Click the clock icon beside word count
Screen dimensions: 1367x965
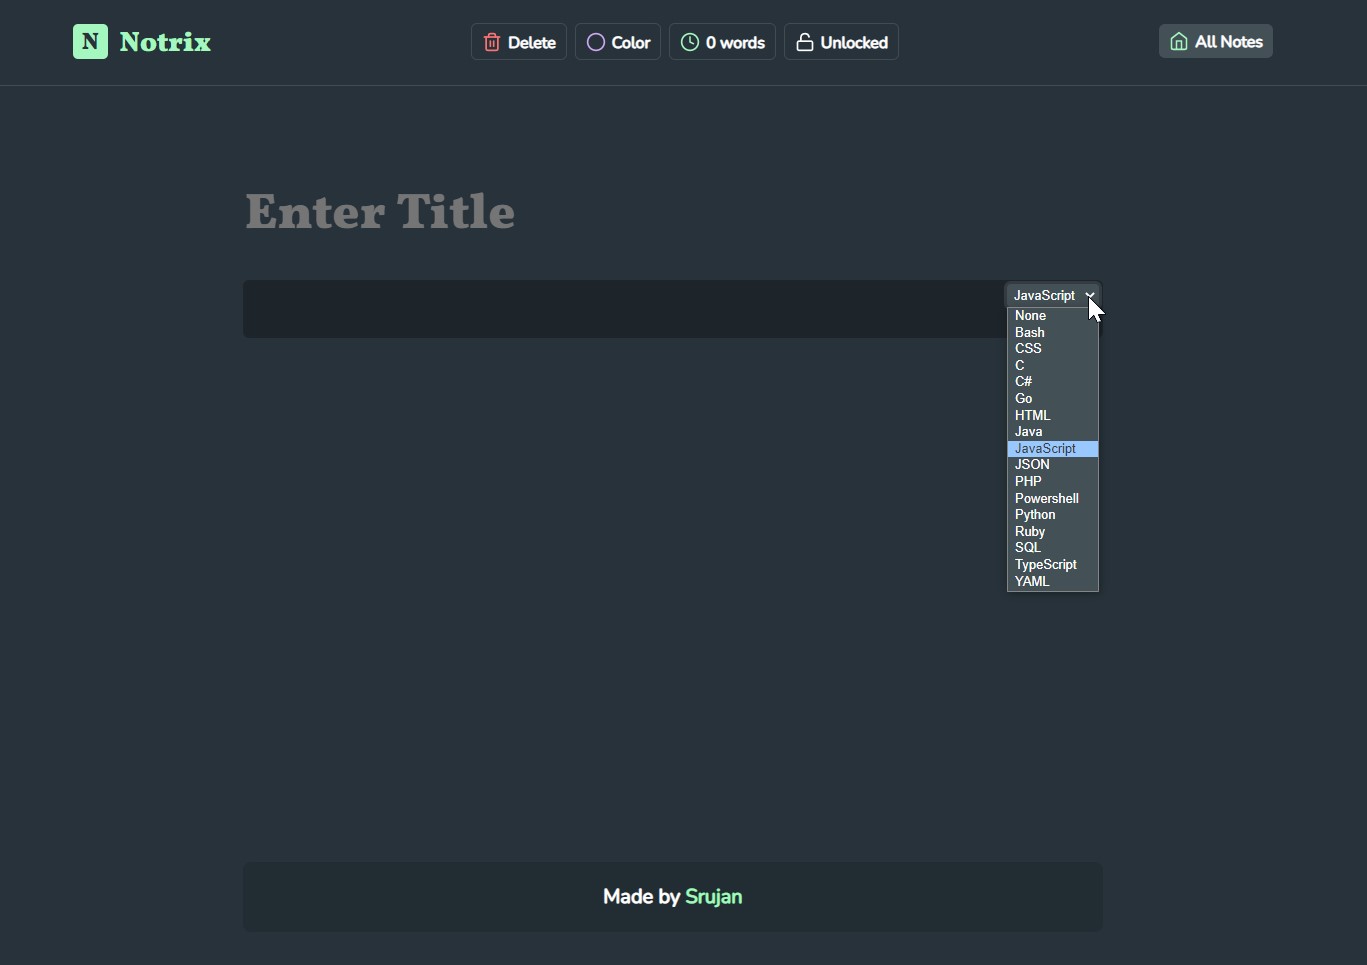690,42
